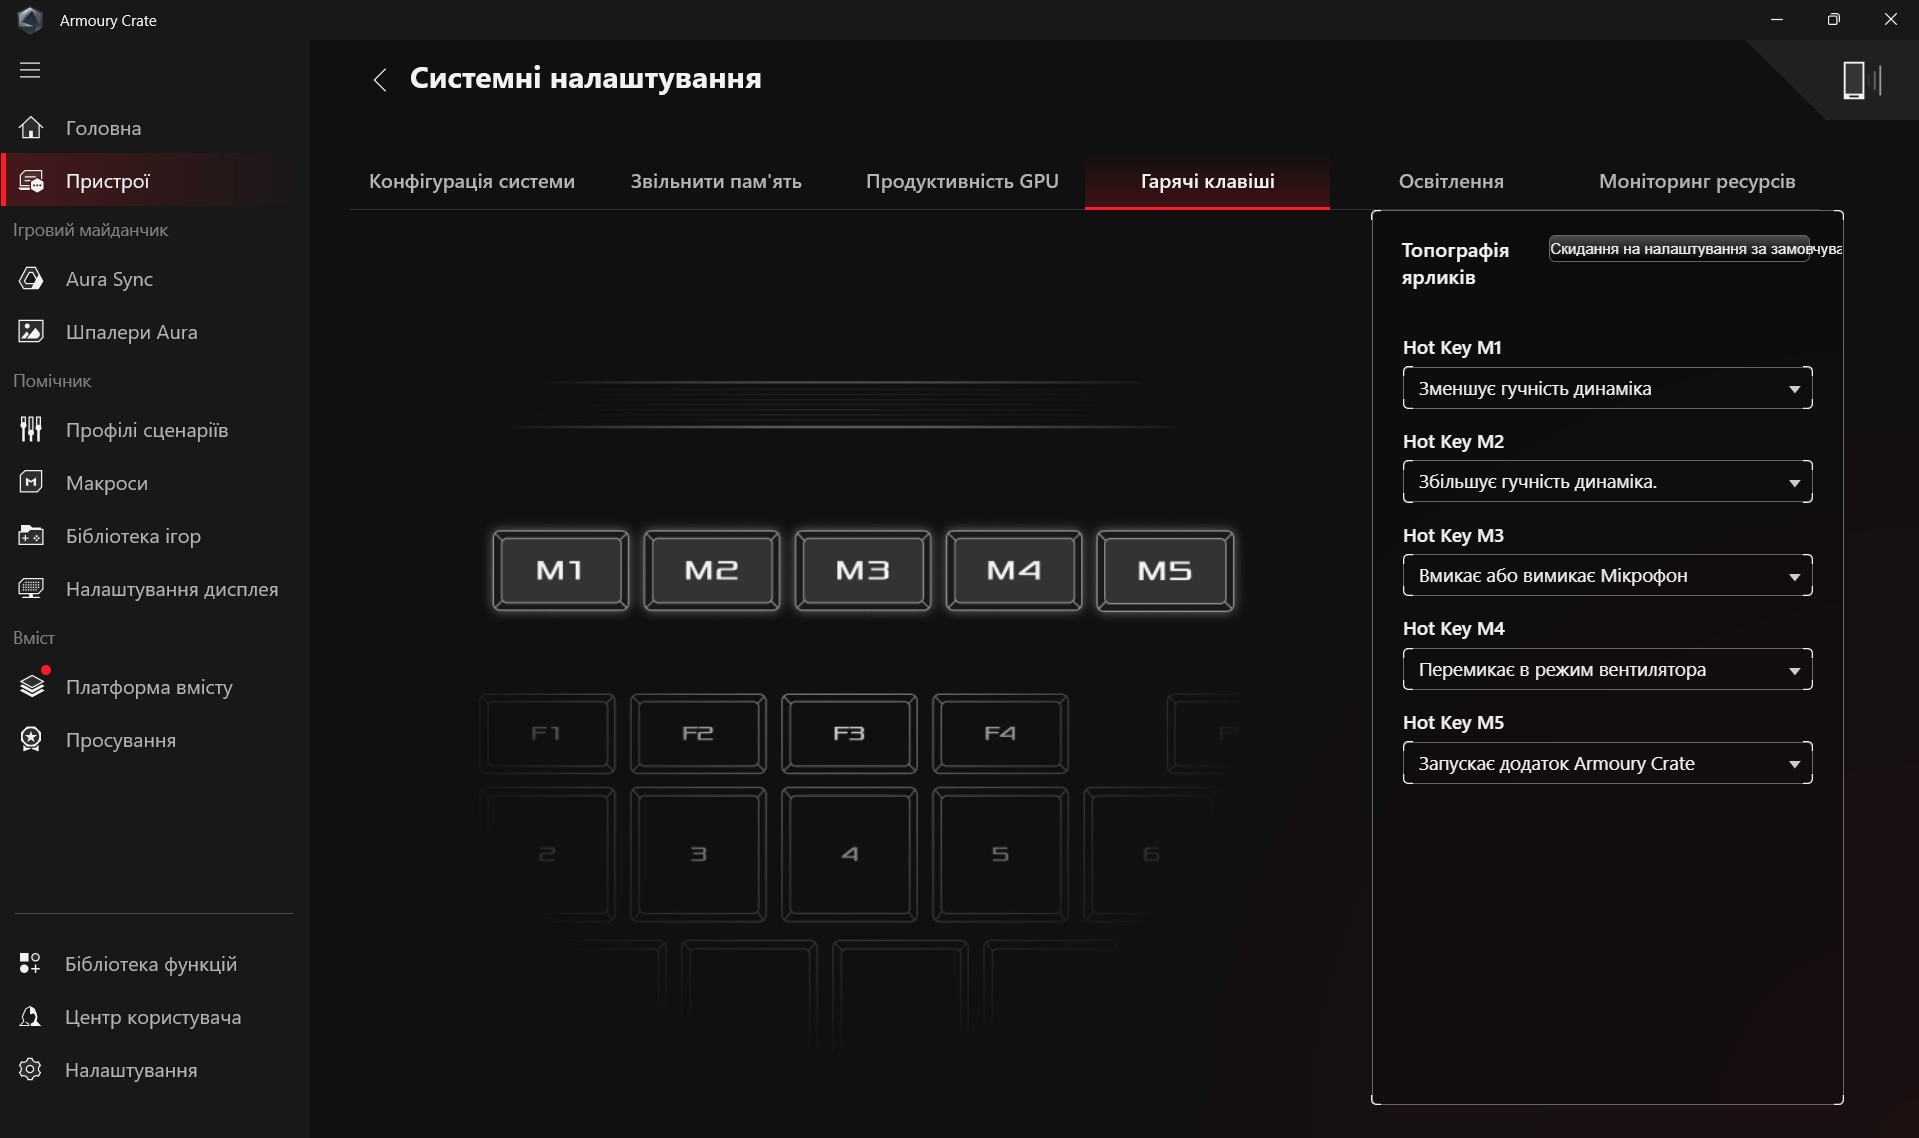Click the Платформа вмісту layers icon
The height and width of the screenshot is (1138, 1919).
pyautogui.click(x=31, y=687)
